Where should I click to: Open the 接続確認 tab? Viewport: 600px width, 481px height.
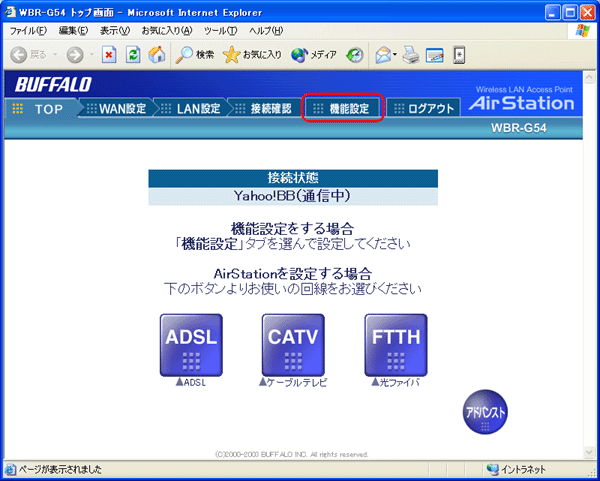tap(265, 109)
